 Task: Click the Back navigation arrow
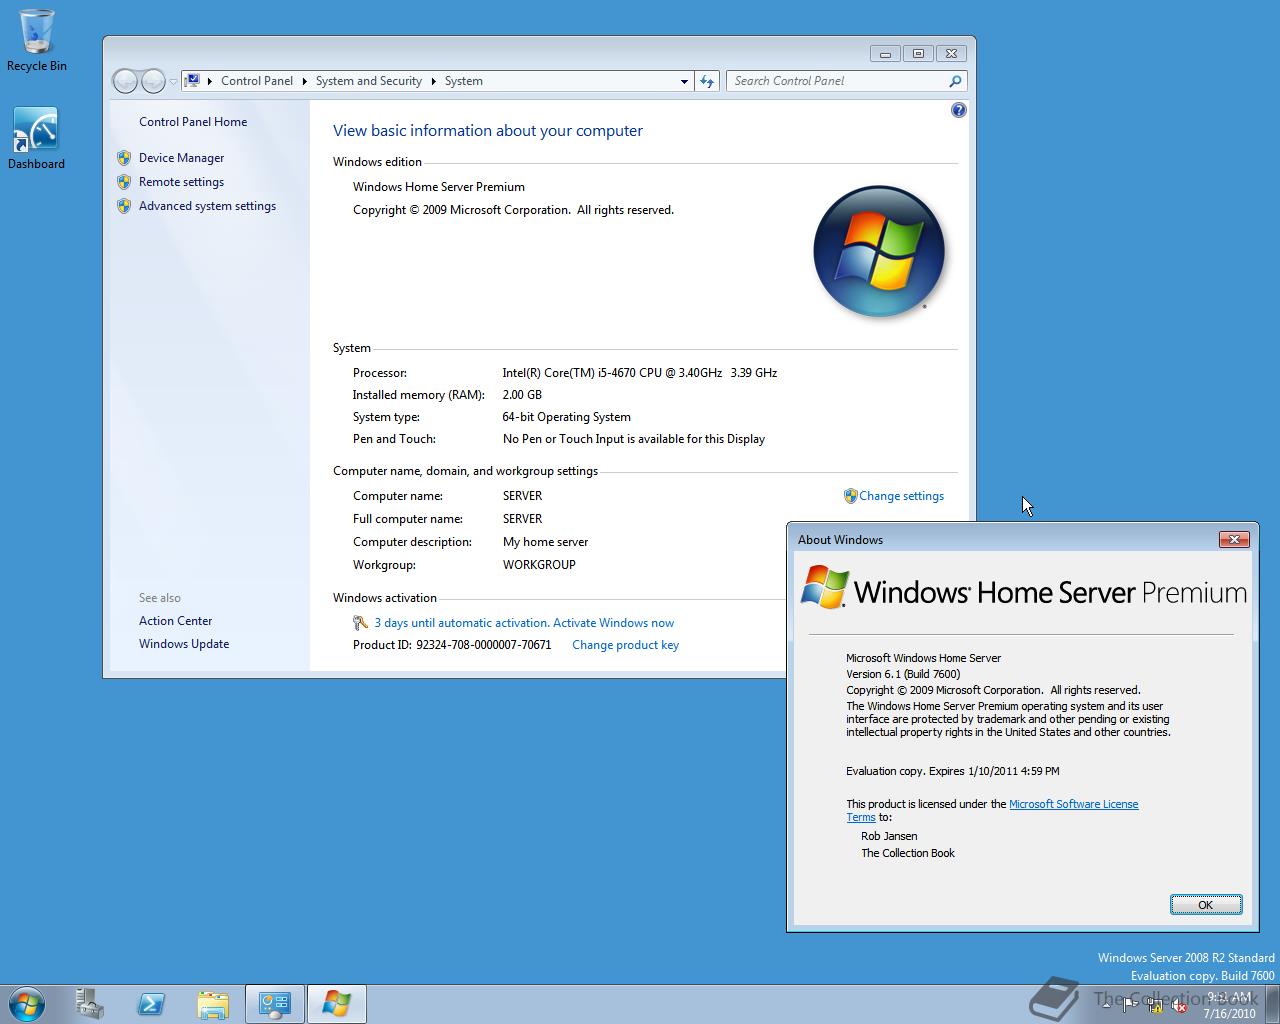[125, 81]
